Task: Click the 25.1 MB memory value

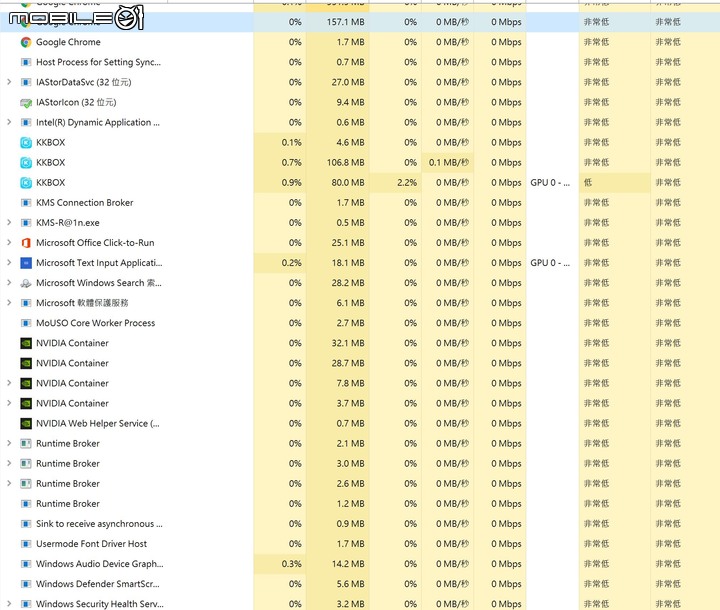Action: 348,243
